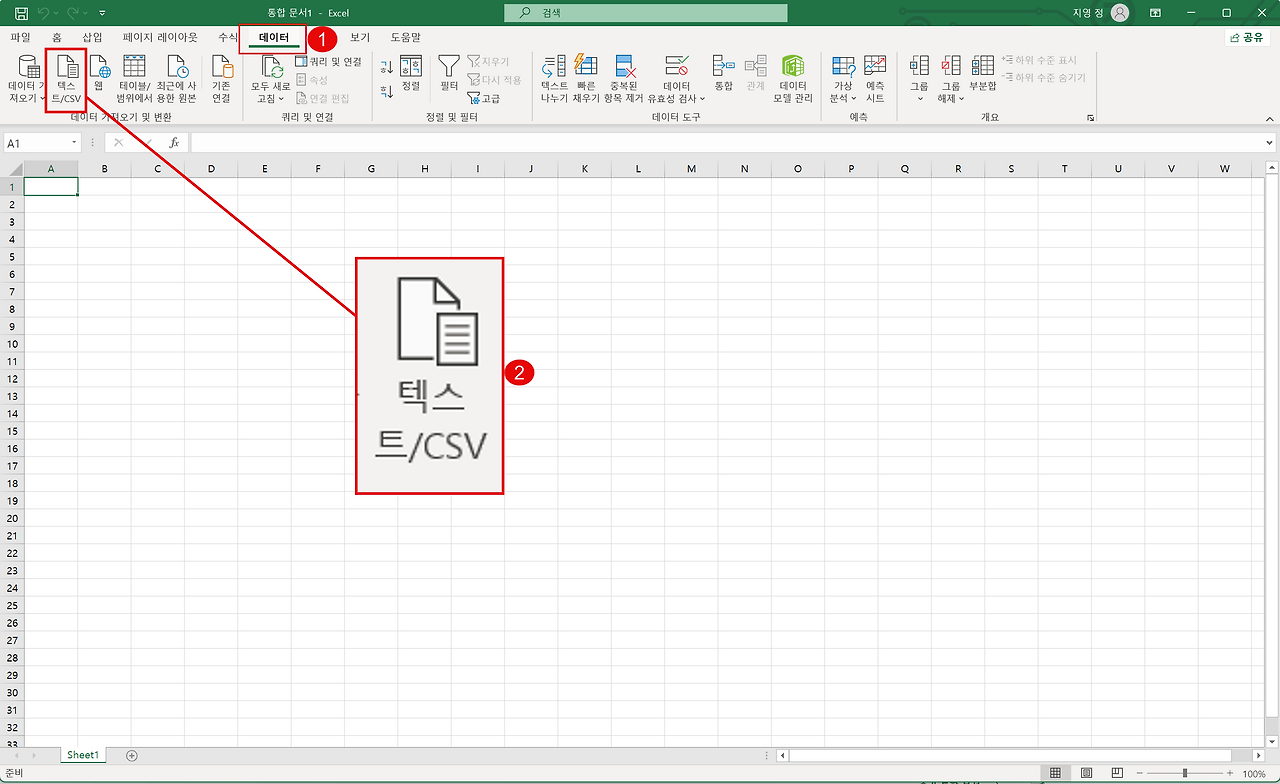
Task: Open Advanced filter (고급)
Action: coord(484,98)
